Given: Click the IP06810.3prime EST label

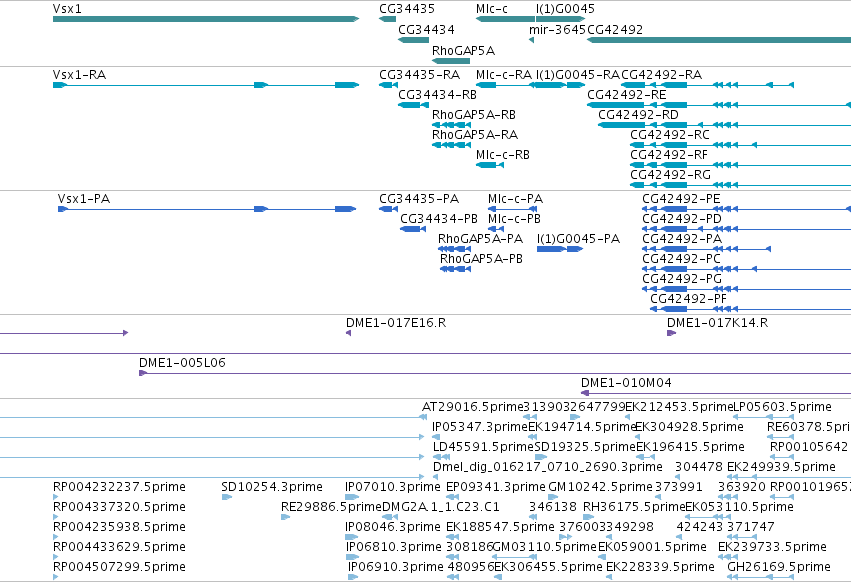Looking at the screenshot, I should click(x=394, y=547).
